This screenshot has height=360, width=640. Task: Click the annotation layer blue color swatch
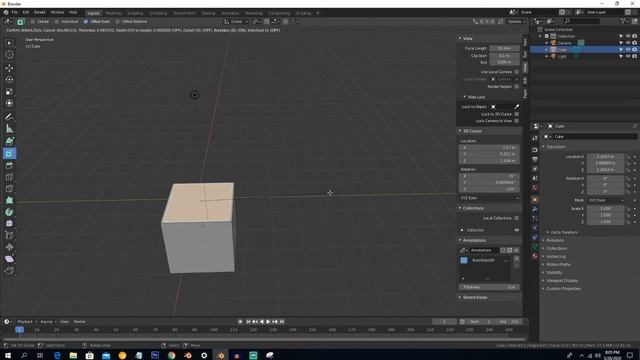tap(464, 260)
